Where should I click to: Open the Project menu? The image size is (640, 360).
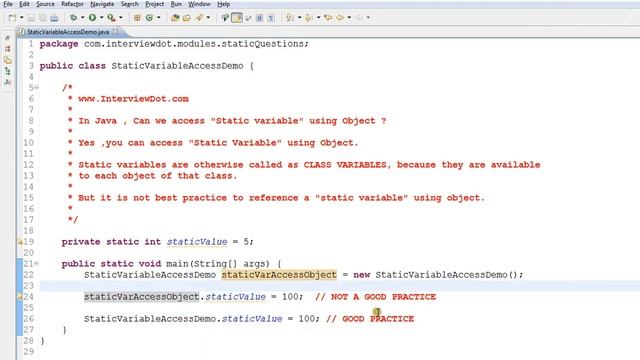154,4
